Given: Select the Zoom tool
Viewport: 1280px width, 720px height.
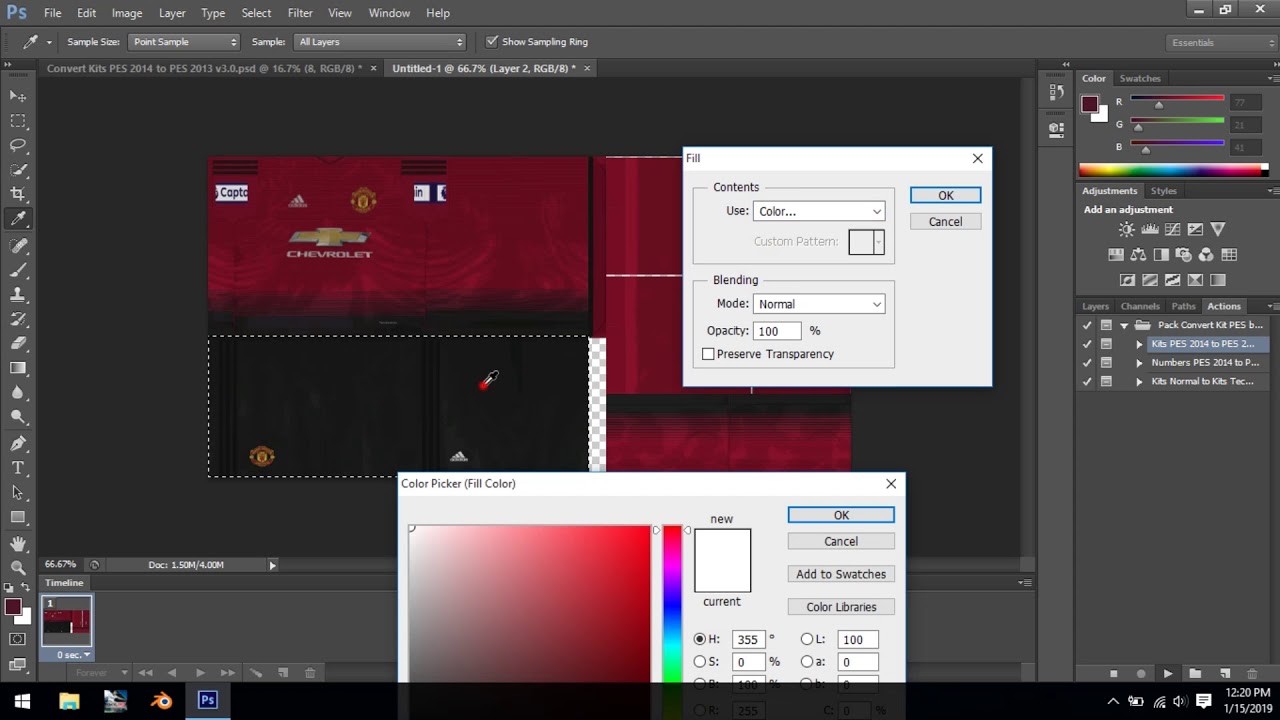Looking at the screenshot, I should click(x=18, y=567).
